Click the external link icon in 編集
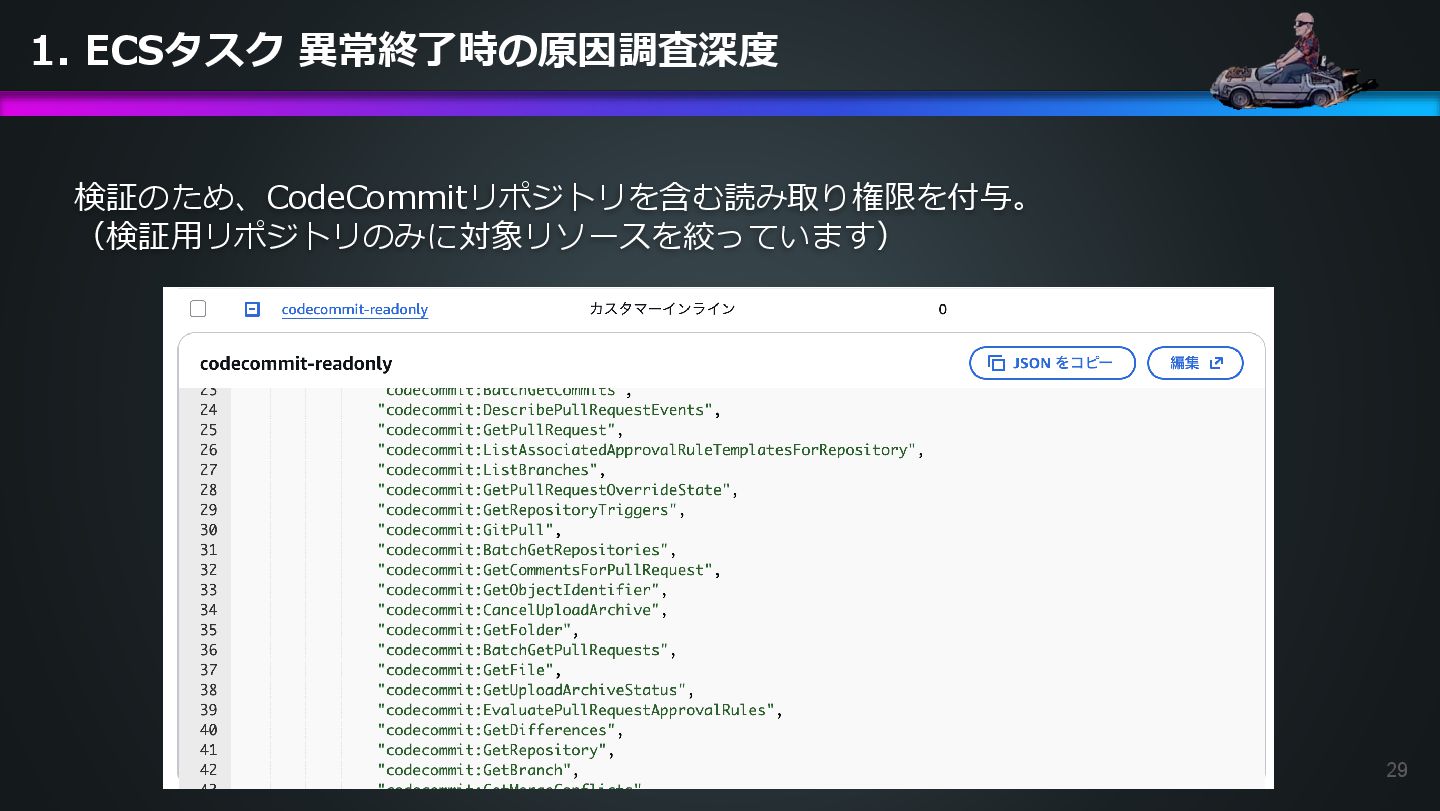1440x811 pixels. (1217, 363)
